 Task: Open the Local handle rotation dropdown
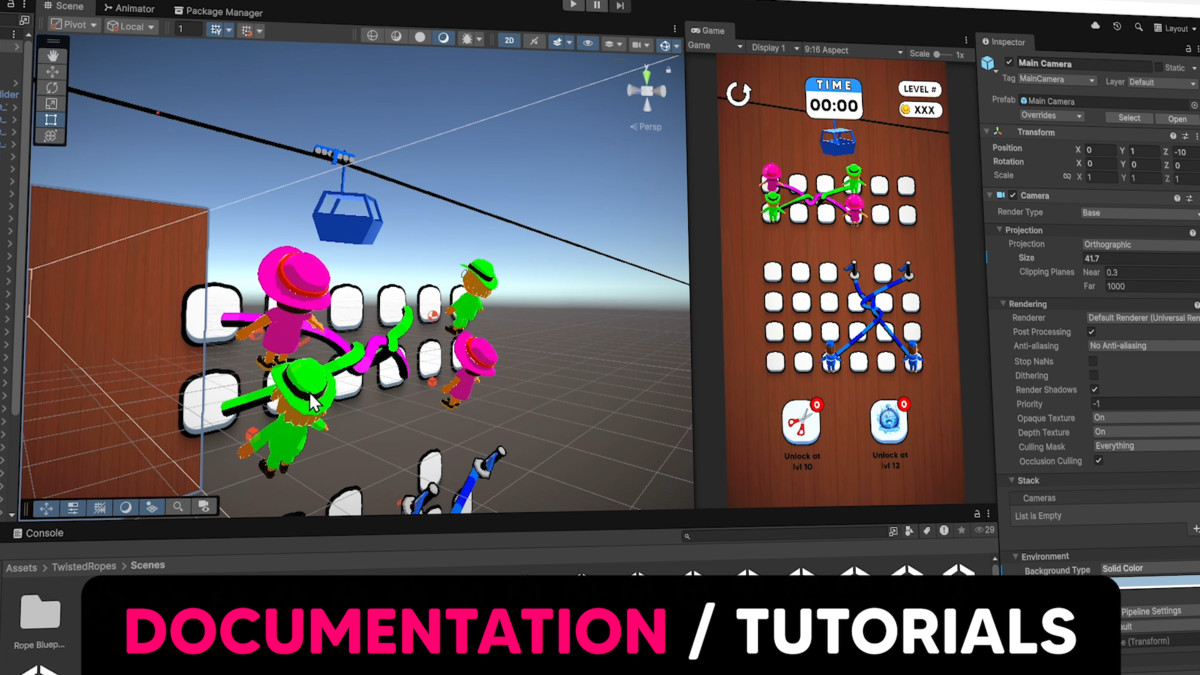[131, 27]
